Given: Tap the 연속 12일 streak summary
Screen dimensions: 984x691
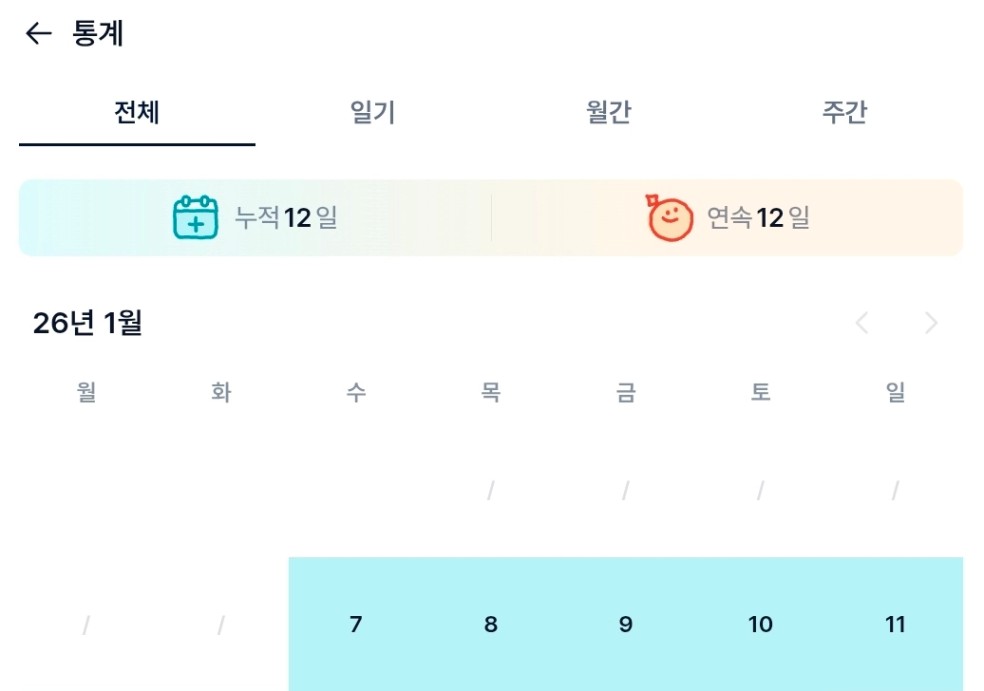Looking at the screenshot, I should (758, 218).
